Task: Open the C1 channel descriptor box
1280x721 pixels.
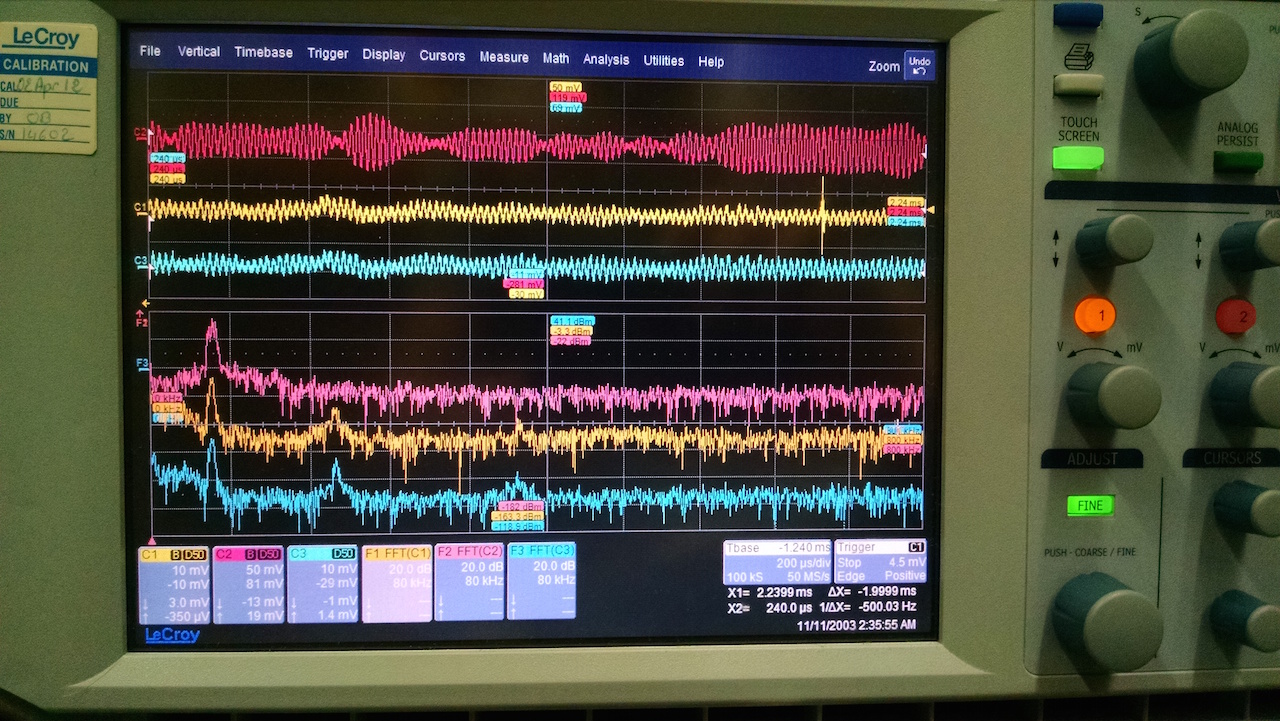Action: pyautogui.click(x=174, y=583)
